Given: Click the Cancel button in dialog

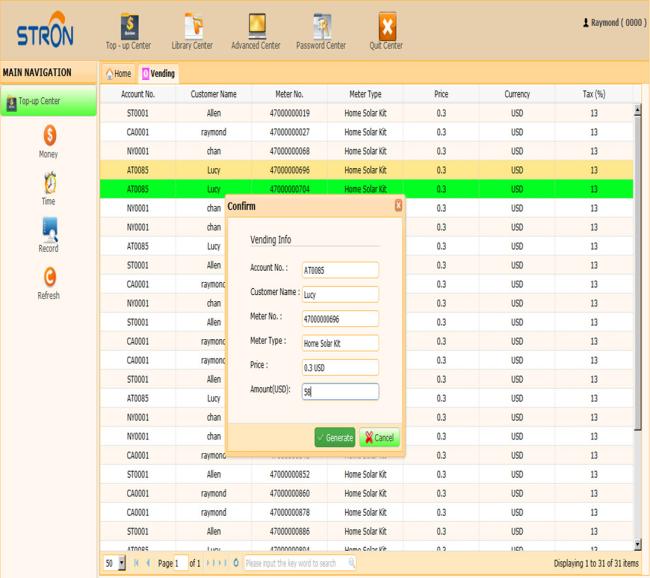Looking at the screenshot, I should point(378,438).
